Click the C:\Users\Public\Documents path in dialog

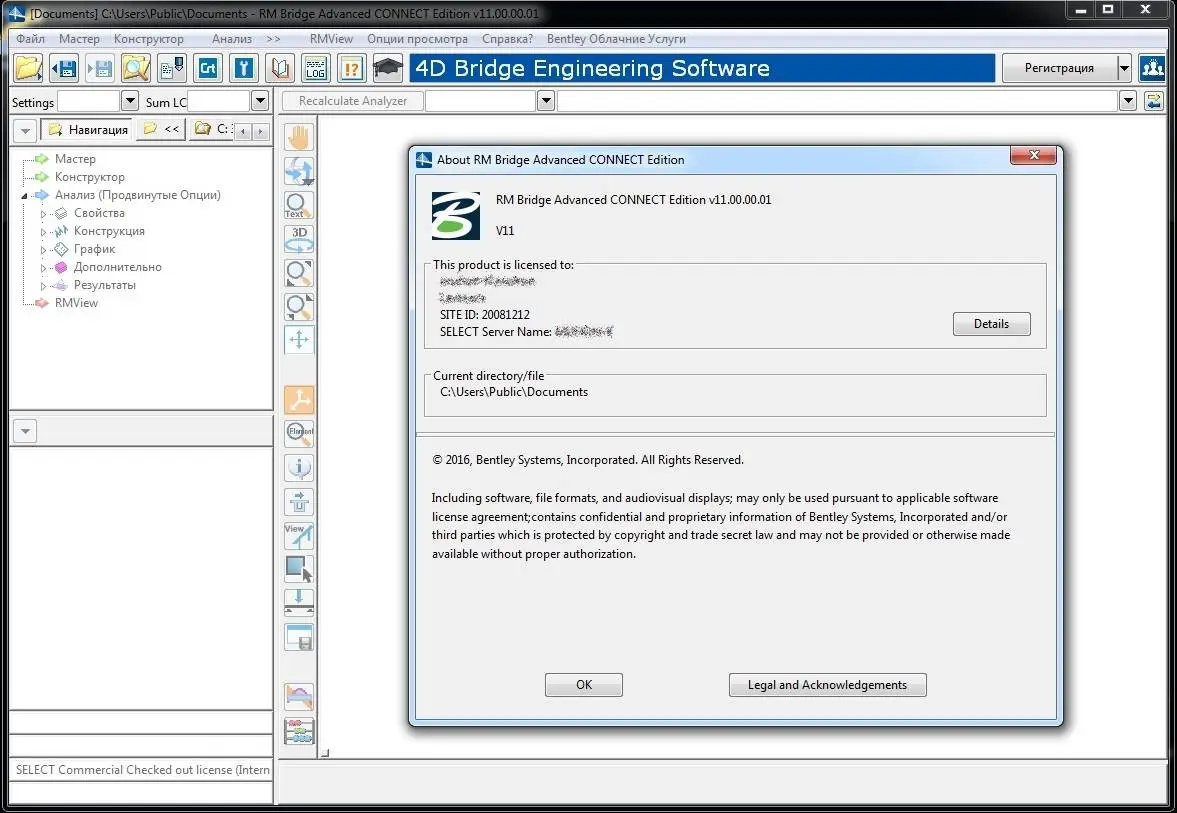pyautogui.click(x=514, y=392)
